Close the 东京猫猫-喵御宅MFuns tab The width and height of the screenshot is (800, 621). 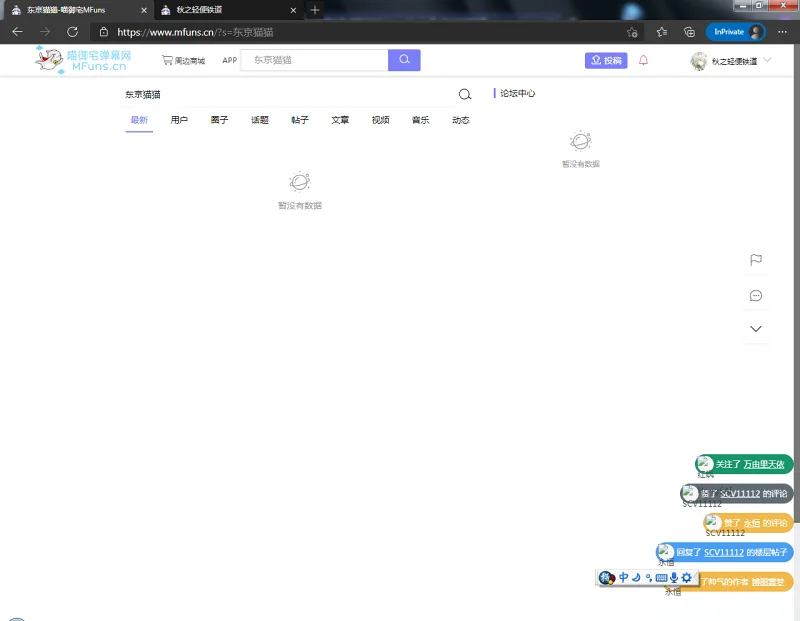click(144, 10)
